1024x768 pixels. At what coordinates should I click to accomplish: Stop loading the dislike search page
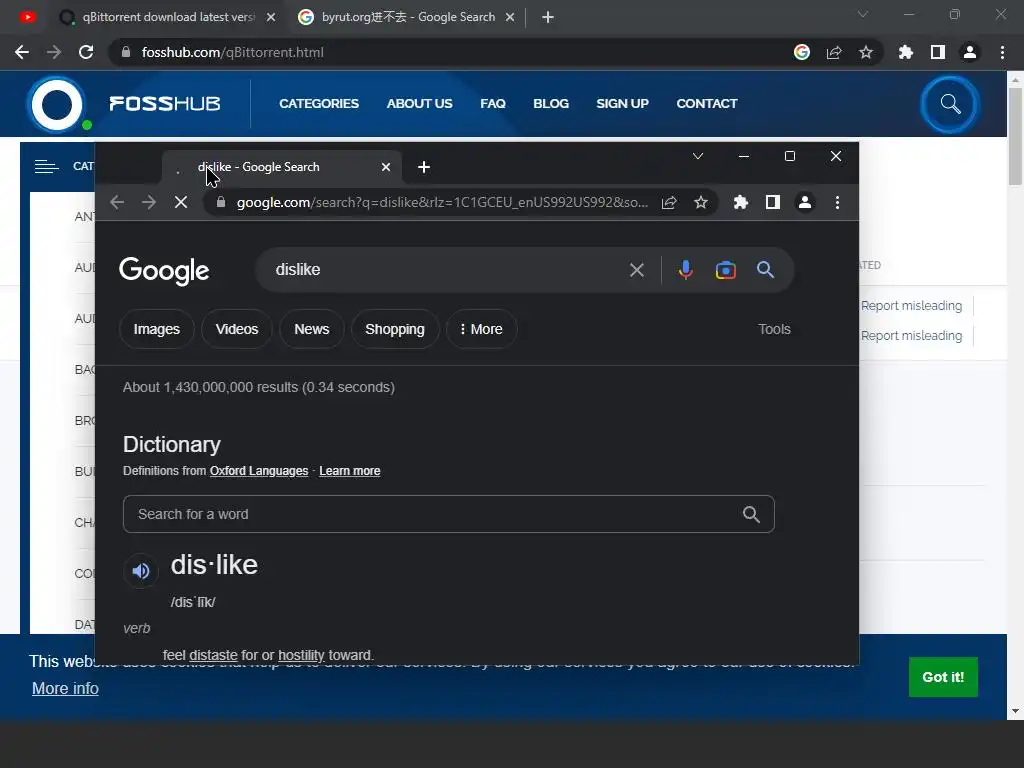(181, 202)
